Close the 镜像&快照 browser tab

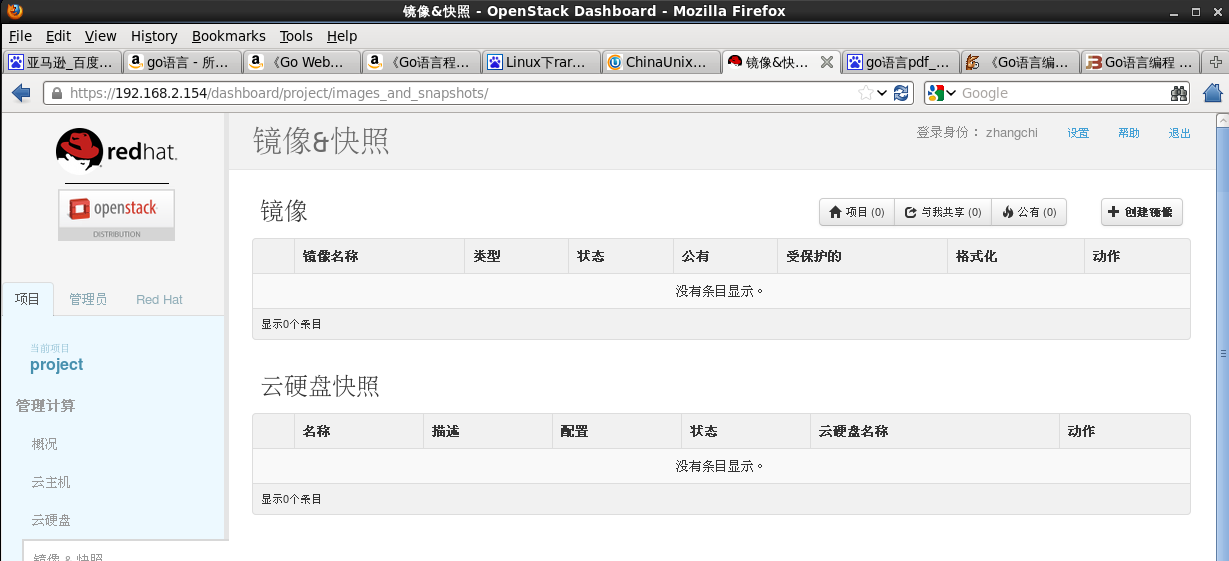click(826, 62)
